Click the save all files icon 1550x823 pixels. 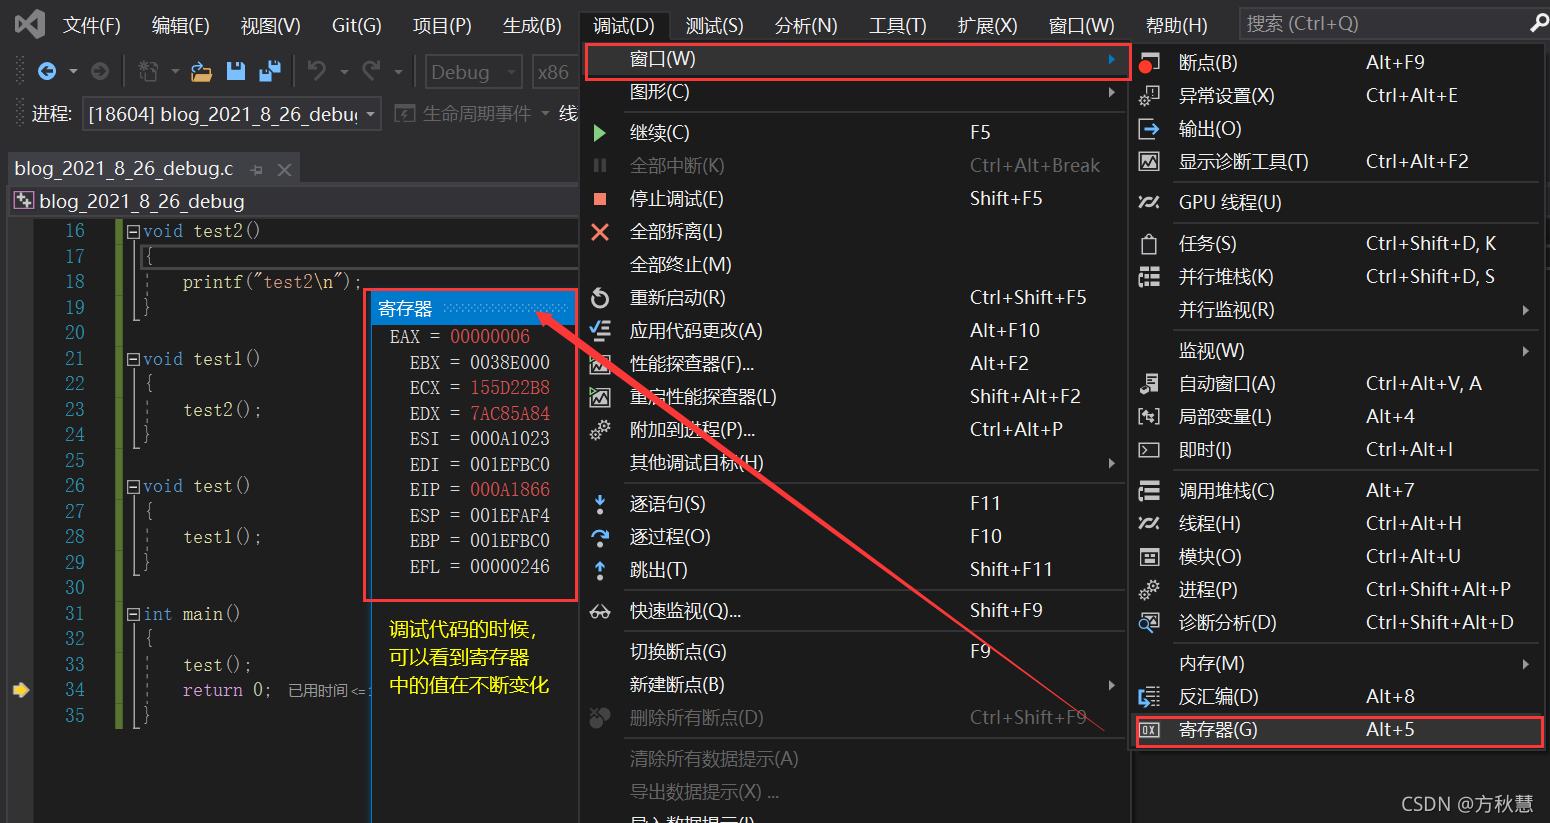[269, 71]
